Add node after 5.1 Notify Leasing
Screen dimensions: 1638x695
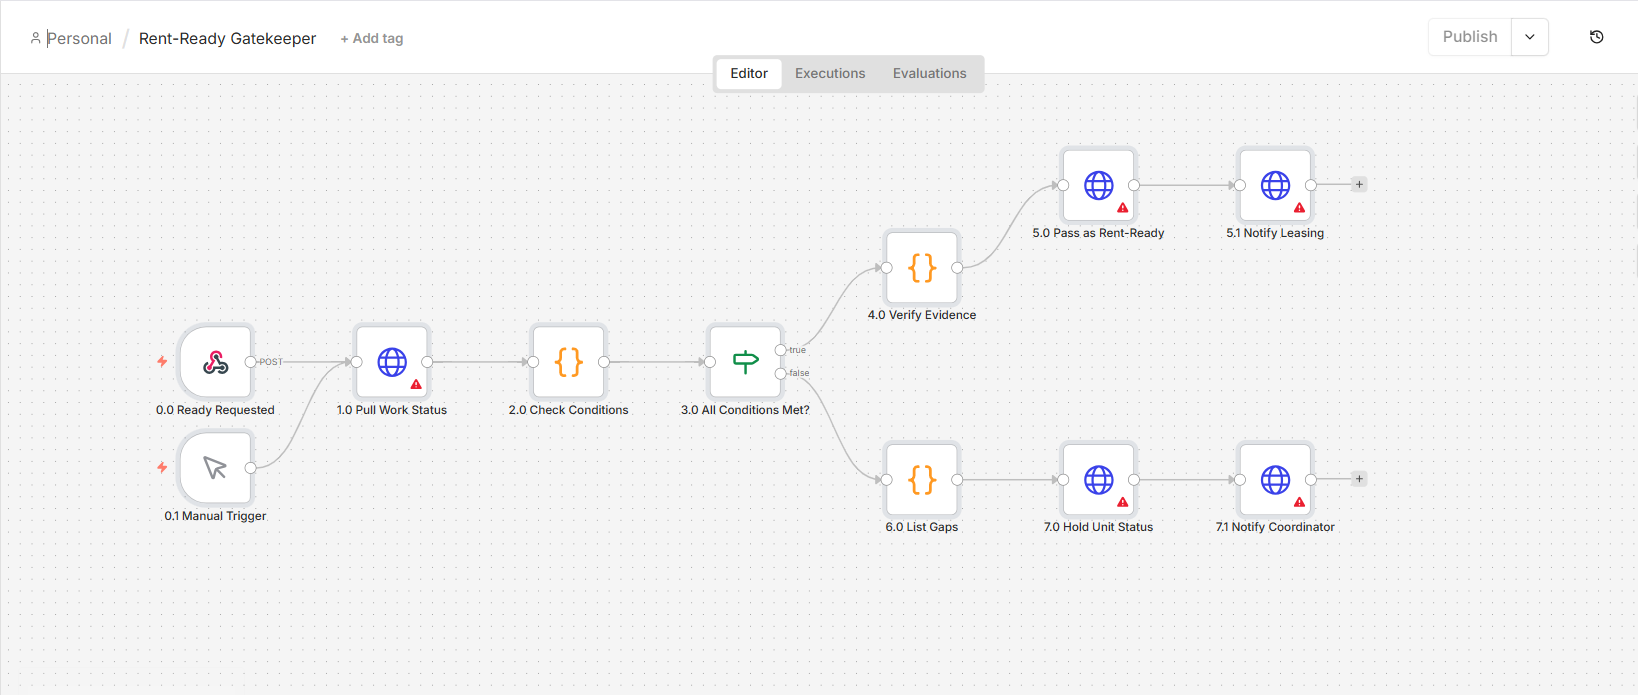1359,185
